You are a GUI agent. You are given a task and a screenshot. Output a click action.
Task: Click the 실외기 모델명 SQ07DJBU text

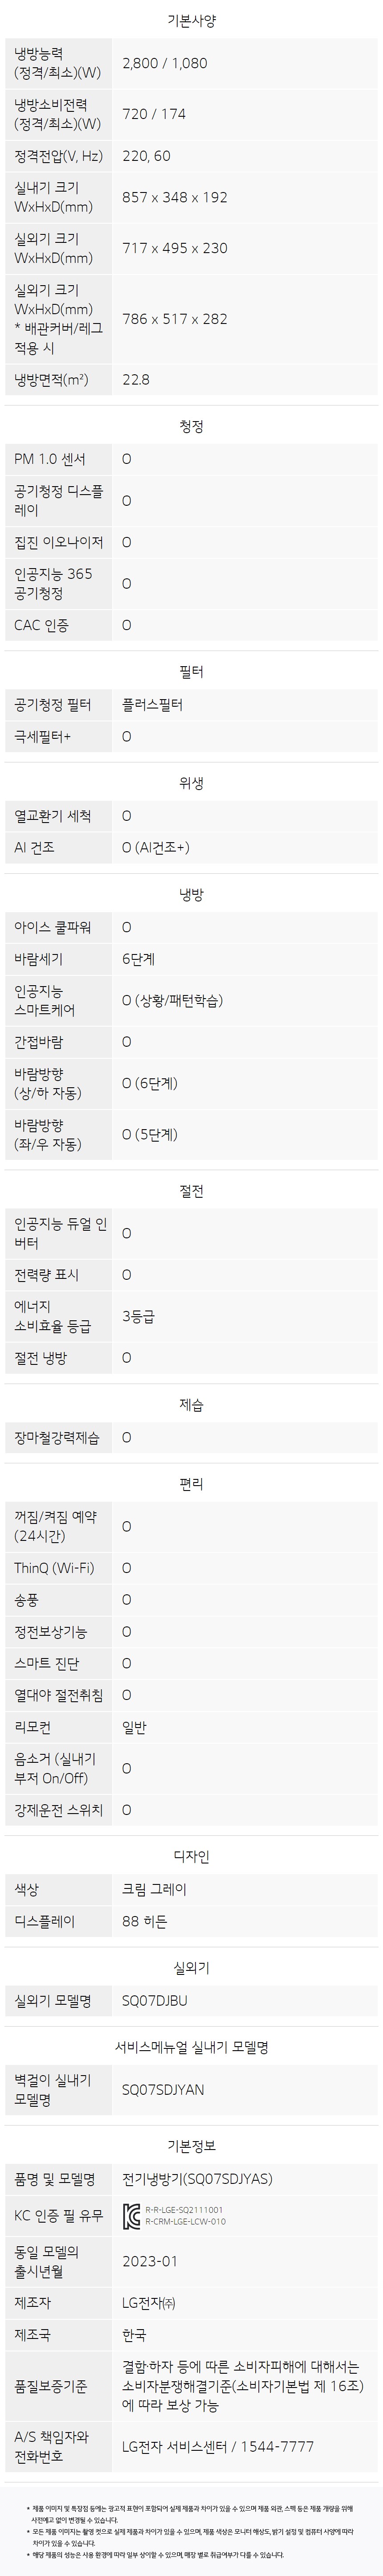click(154, 2001)
